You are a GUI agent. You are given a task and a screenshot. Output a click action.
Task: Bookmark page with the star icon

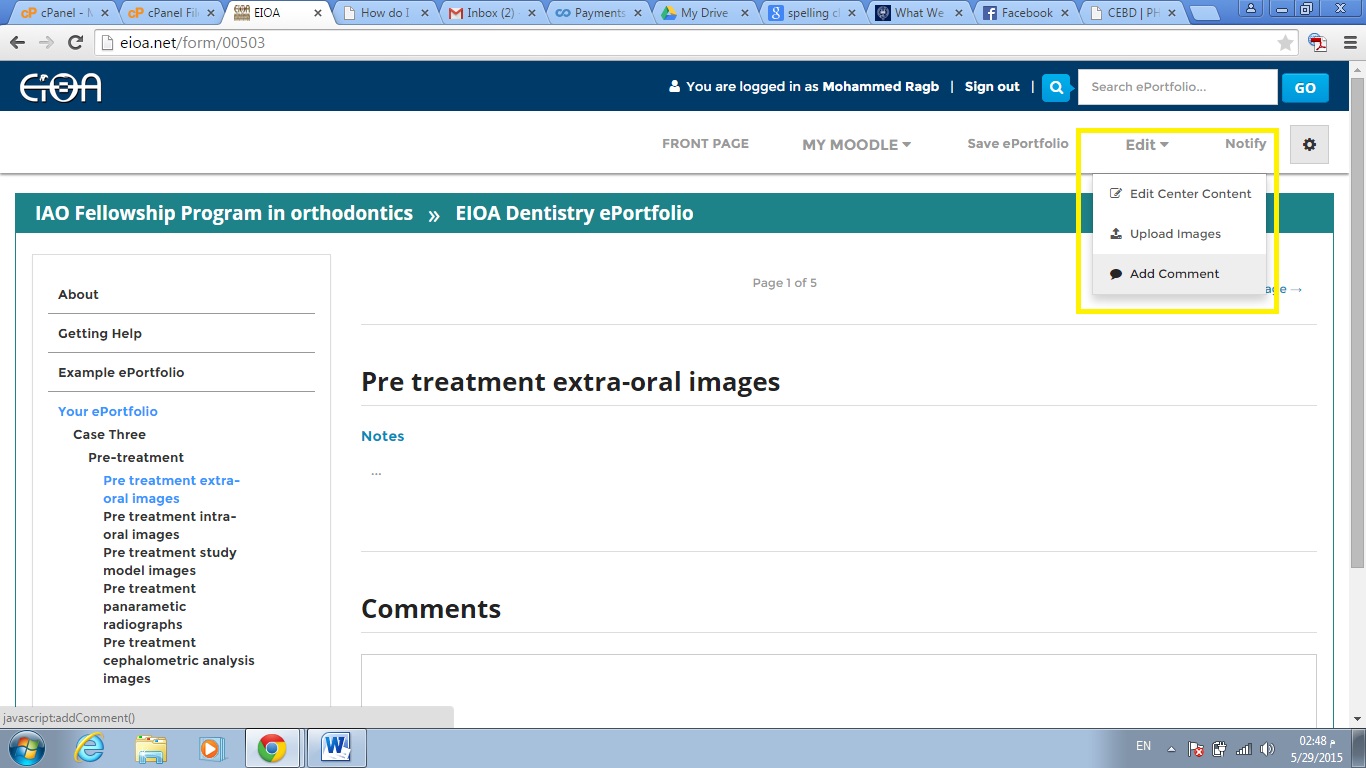tap(1285, 43)
